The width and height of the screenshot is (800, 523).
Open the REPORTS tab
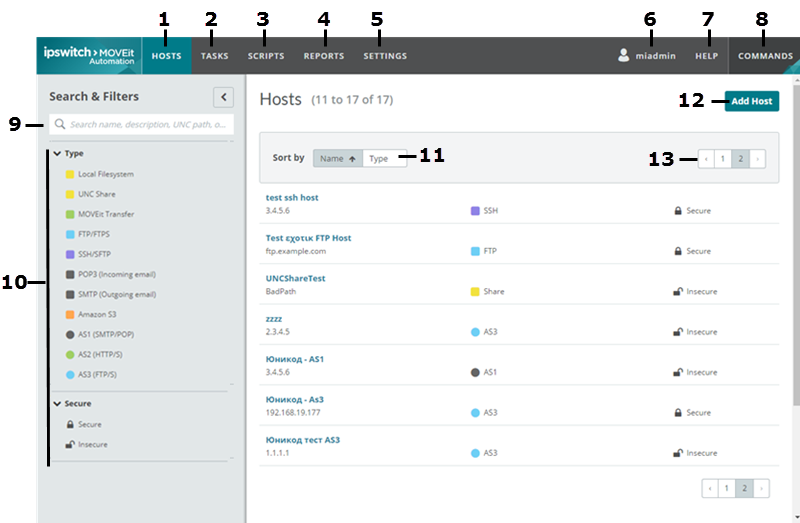324,56
